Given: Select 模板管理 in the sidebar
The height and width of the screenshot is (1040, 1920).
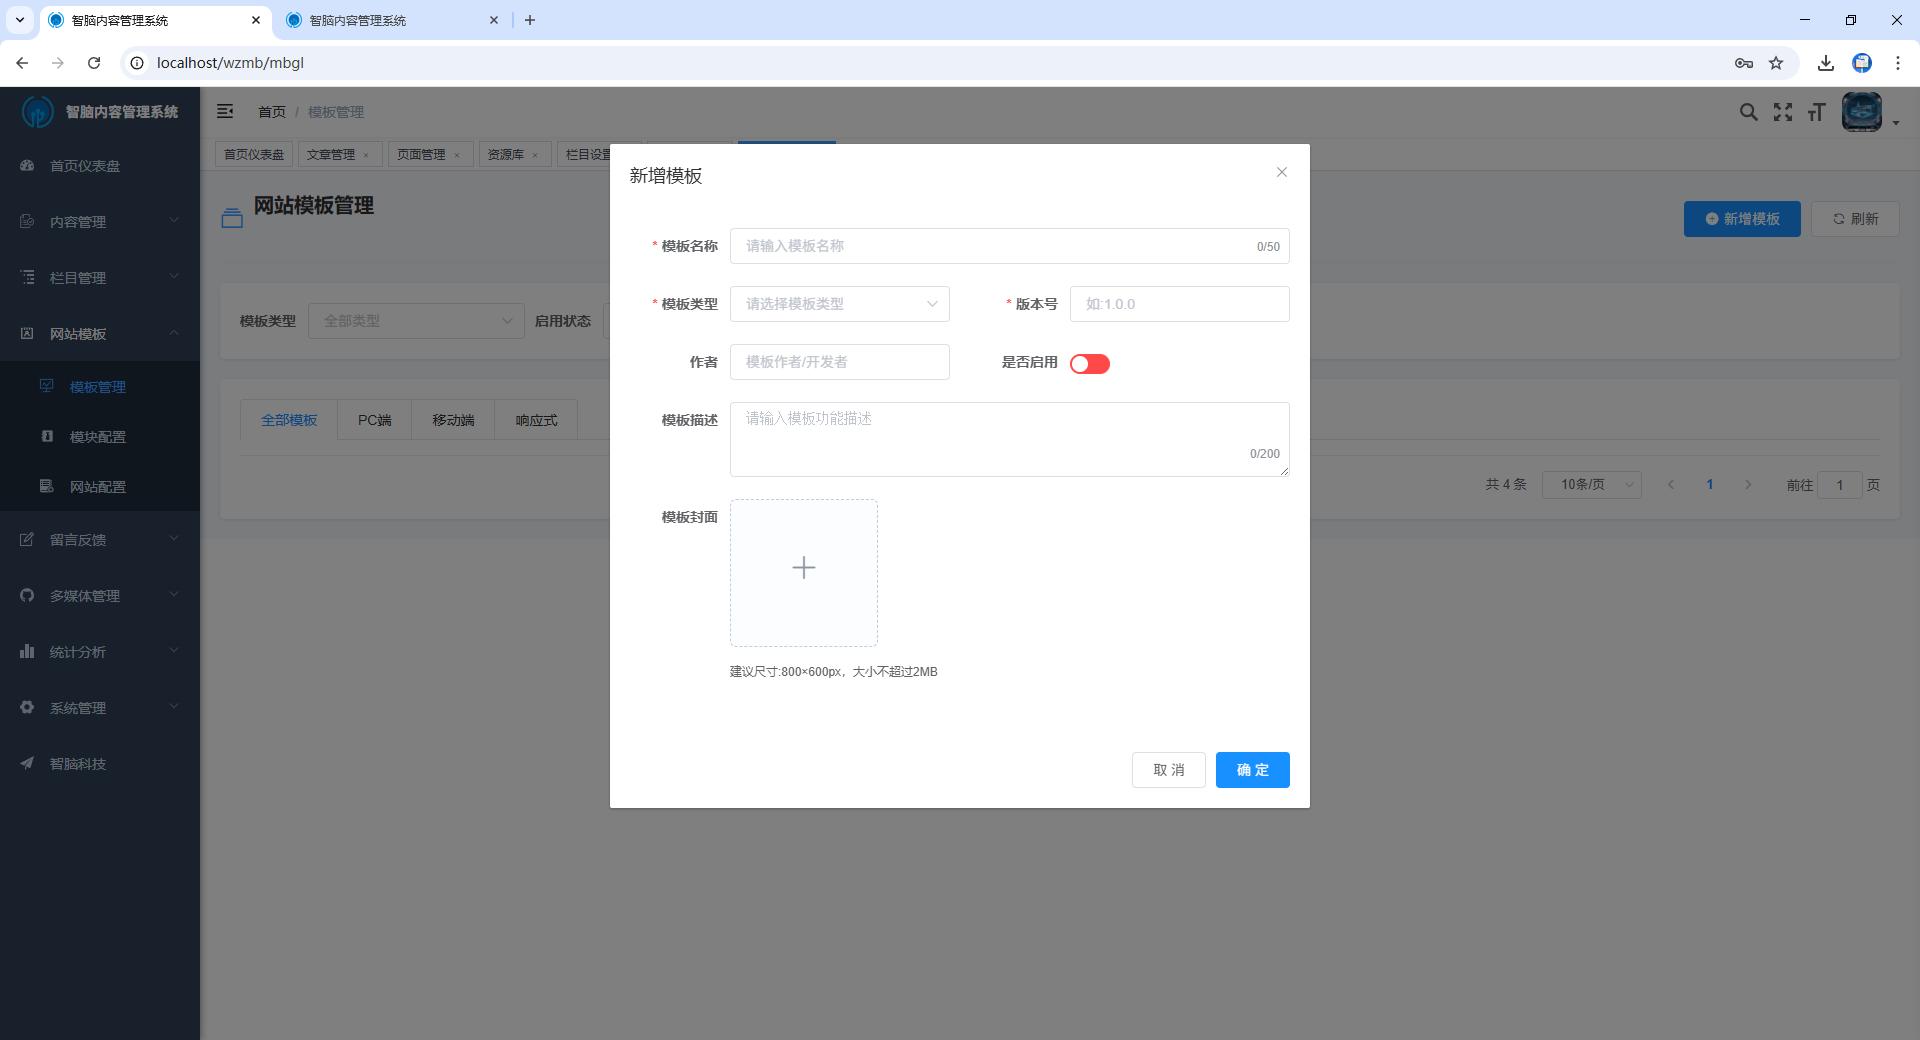Looking at the screenshot, I should click(x=95, y=386).
